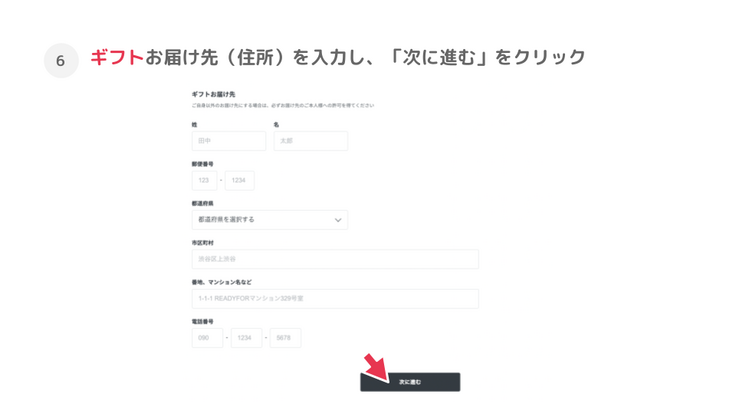Viewport: 736px width, 414px height.
Task: Focus the 名 field with placeholder 太郎
Action: [311, 141]
